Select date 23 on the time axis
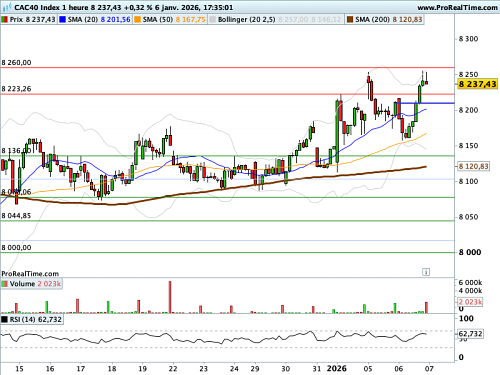 pyautogui.click(x=204, y=369)
